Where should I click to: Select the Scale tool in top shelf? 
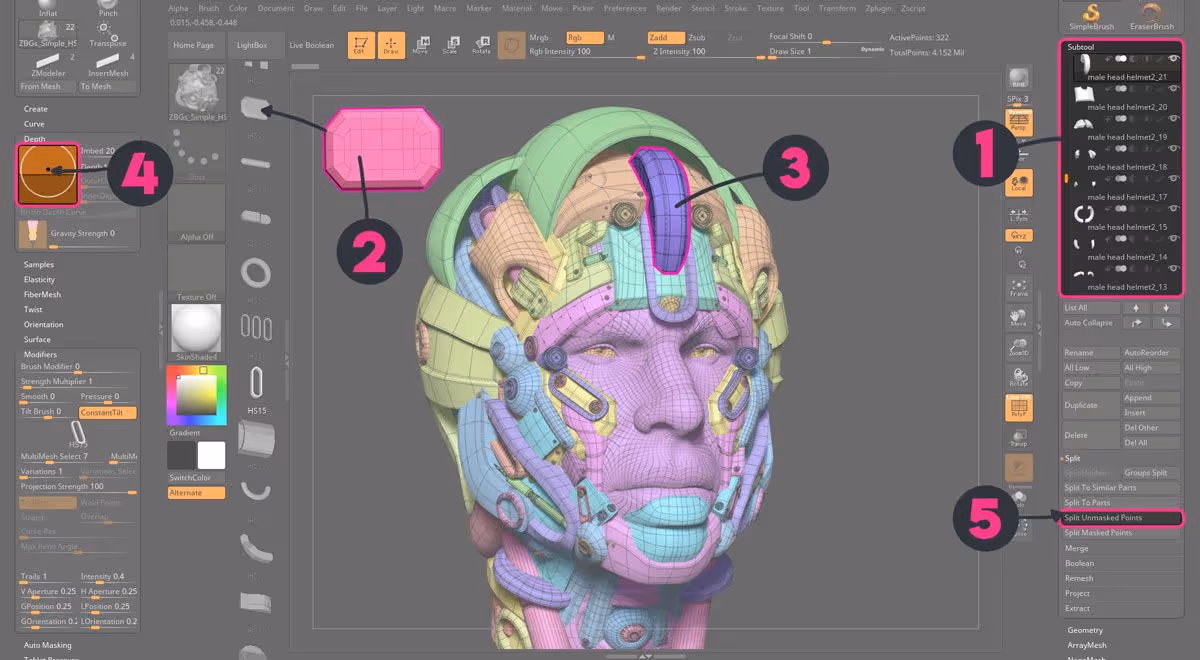tap(452, 46)
